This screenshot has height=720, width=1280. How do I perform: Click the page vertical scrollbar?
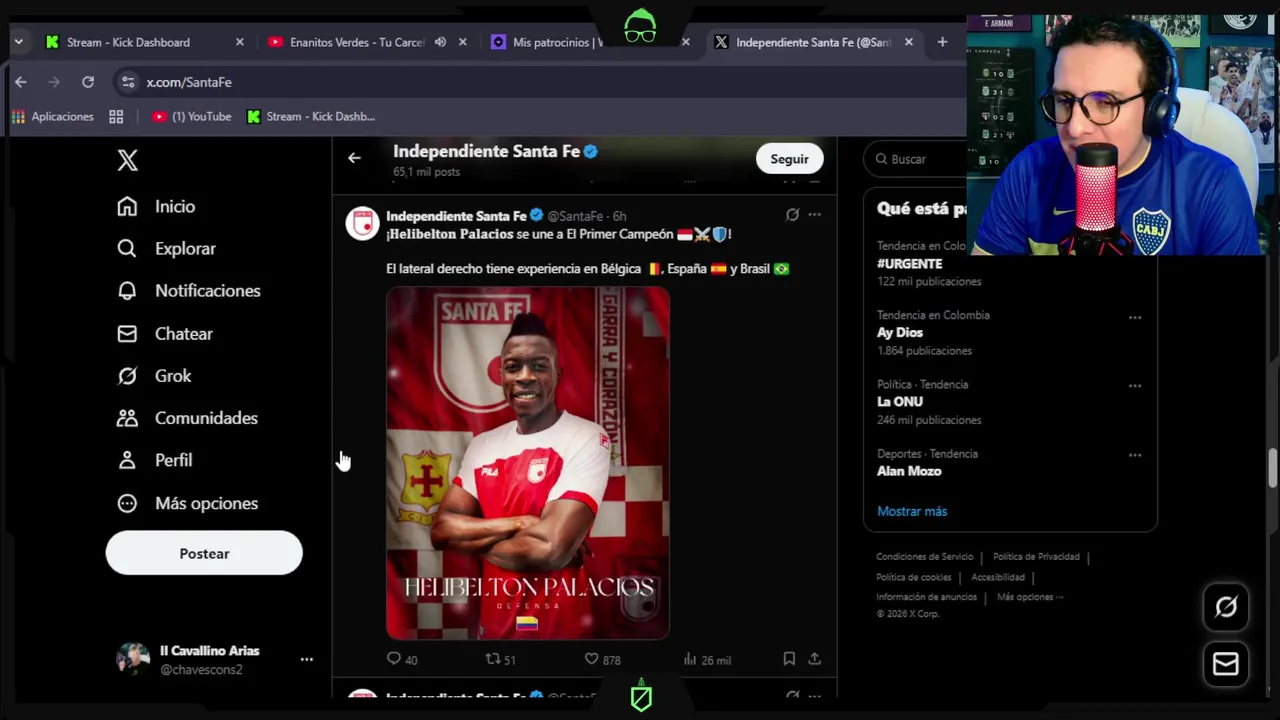click(x=1272, y=469)
